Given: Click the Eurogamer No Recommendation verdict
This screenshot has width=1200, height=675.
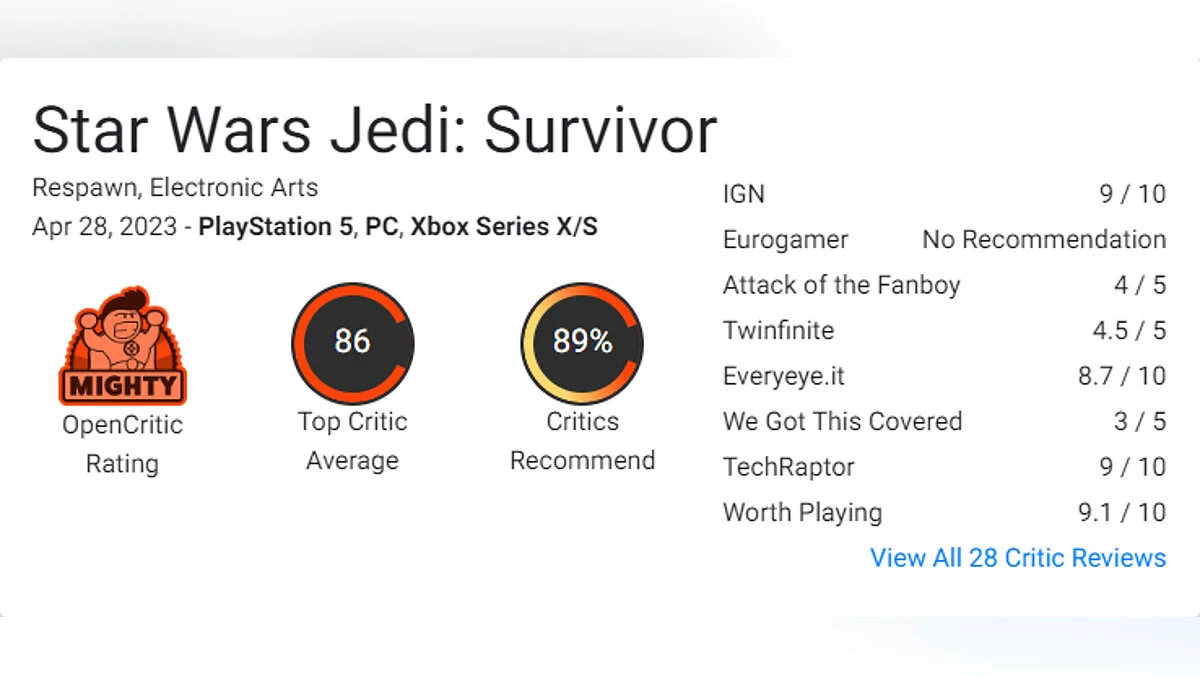Looking at the screenshot, I should [1044, 240].
